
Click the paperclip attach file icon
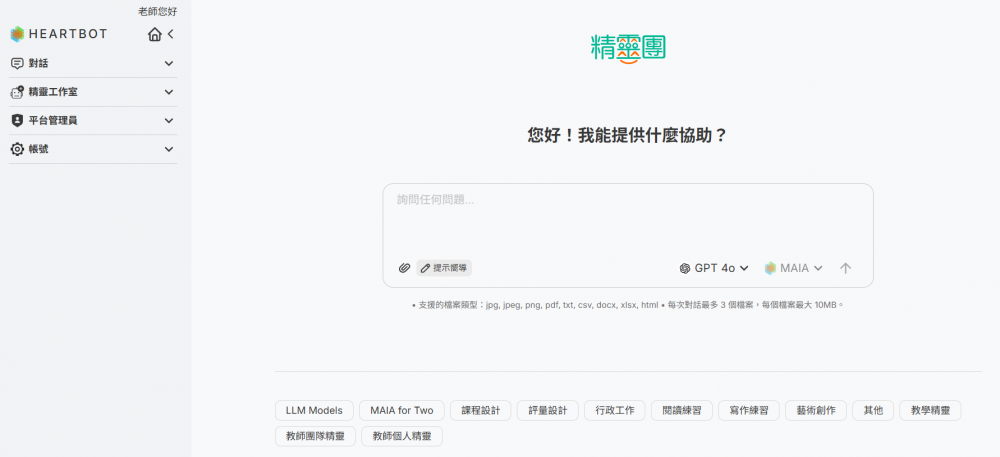tap(405, 268)
